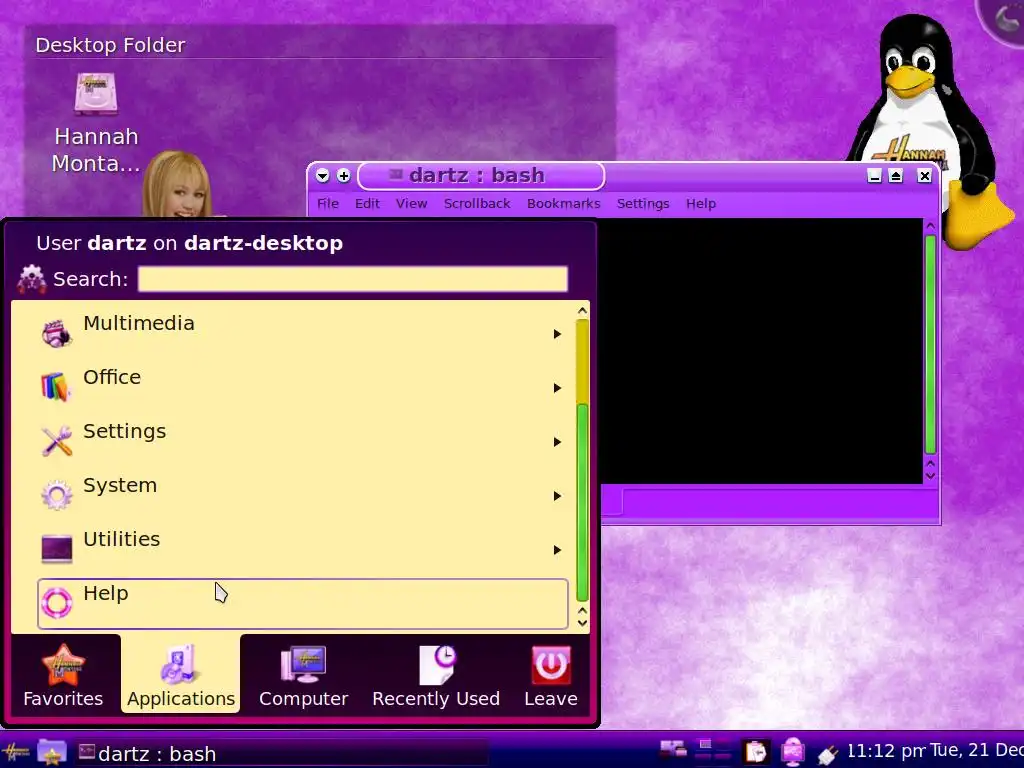Image resolution: width=1024 pixels, height=768 pixels.
Task: Click the top-right corner desktop toolbox icon
Action: pos(1002,18)
